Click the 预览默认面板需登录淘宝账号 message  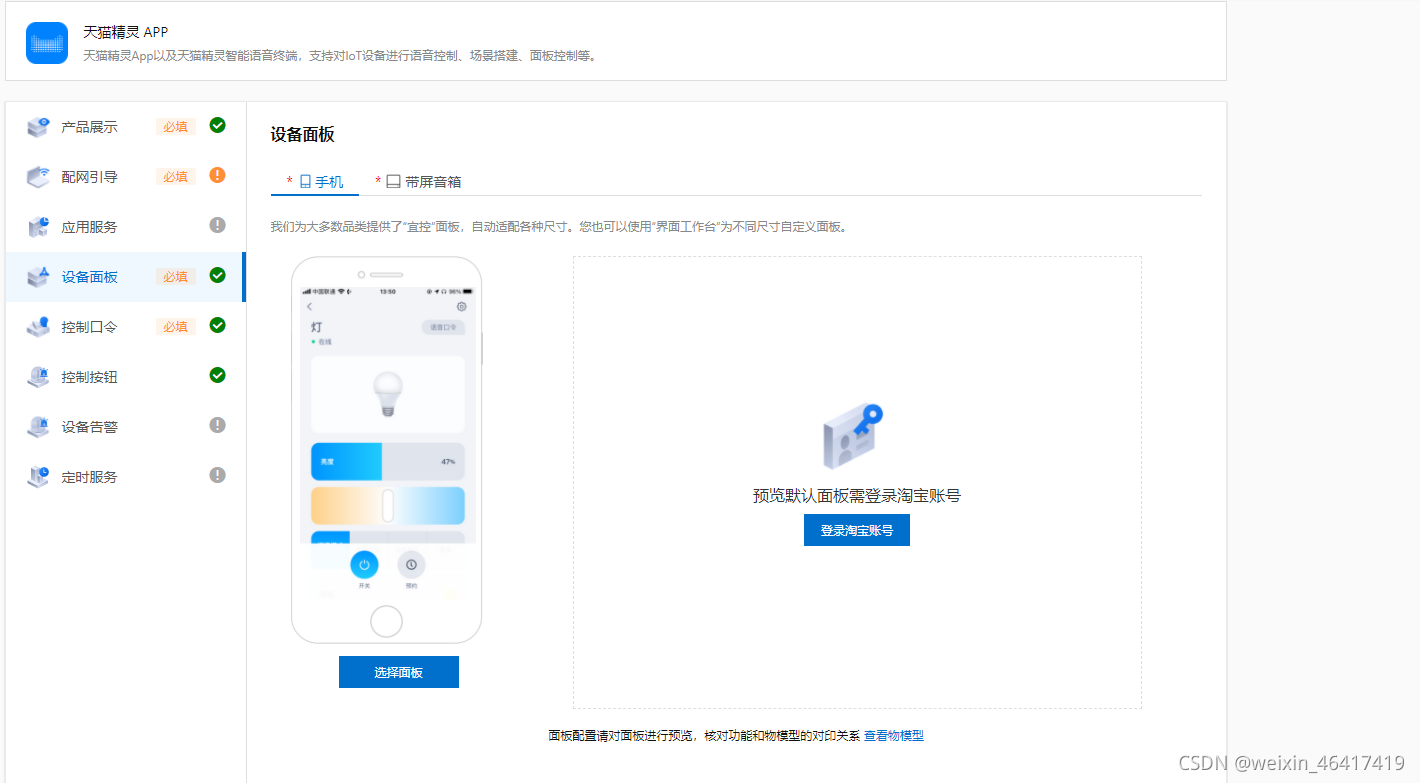857,495
